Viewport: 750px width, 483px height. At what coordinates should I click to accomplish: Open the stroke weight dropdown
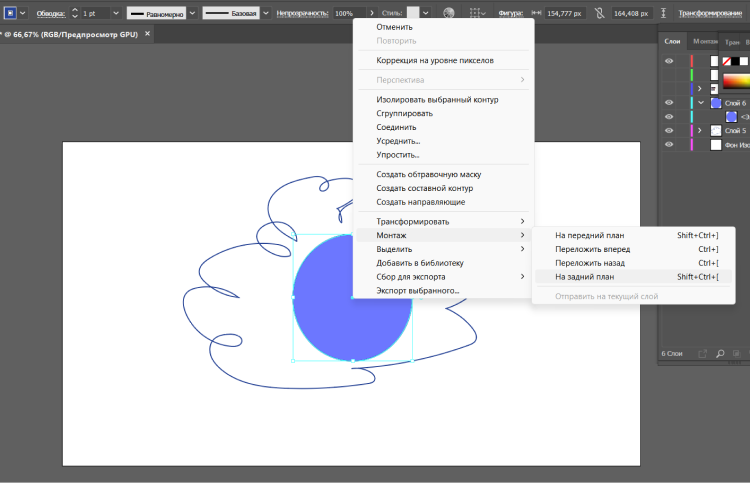(x=116, y=13)
